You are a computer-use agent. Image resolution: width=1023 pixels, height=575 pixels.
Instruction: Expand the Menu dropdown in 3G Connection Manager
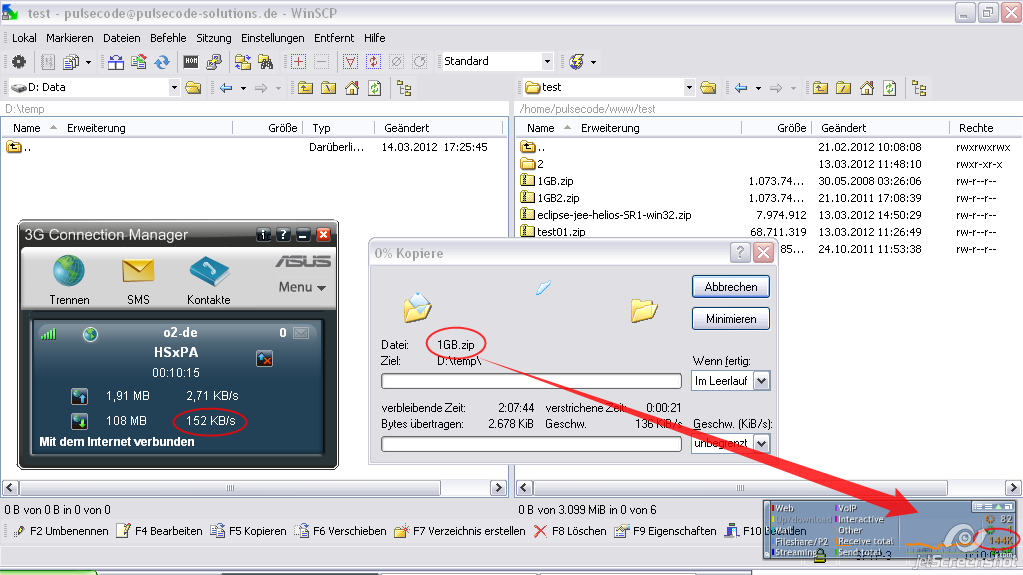302,287
